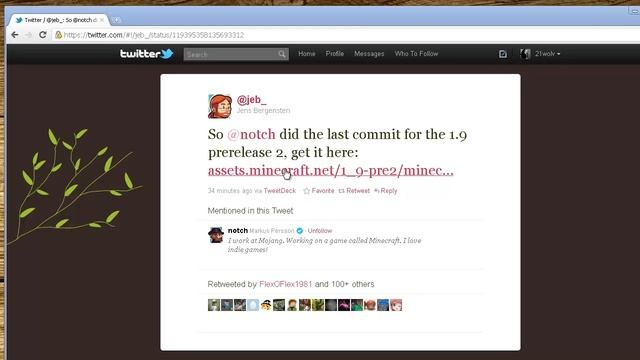Click the first retweeter avatar
Image resolution: width=640 pixels, height=360 pixels.
point(214,305)
